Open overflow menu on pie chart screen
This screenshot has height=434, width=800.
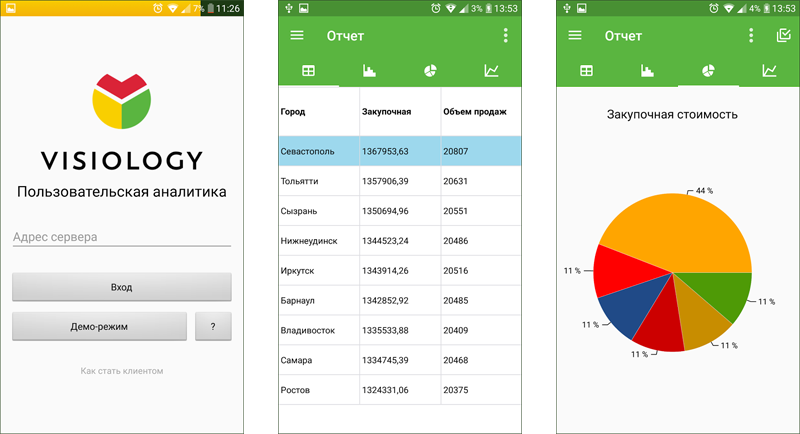[751, 35]
